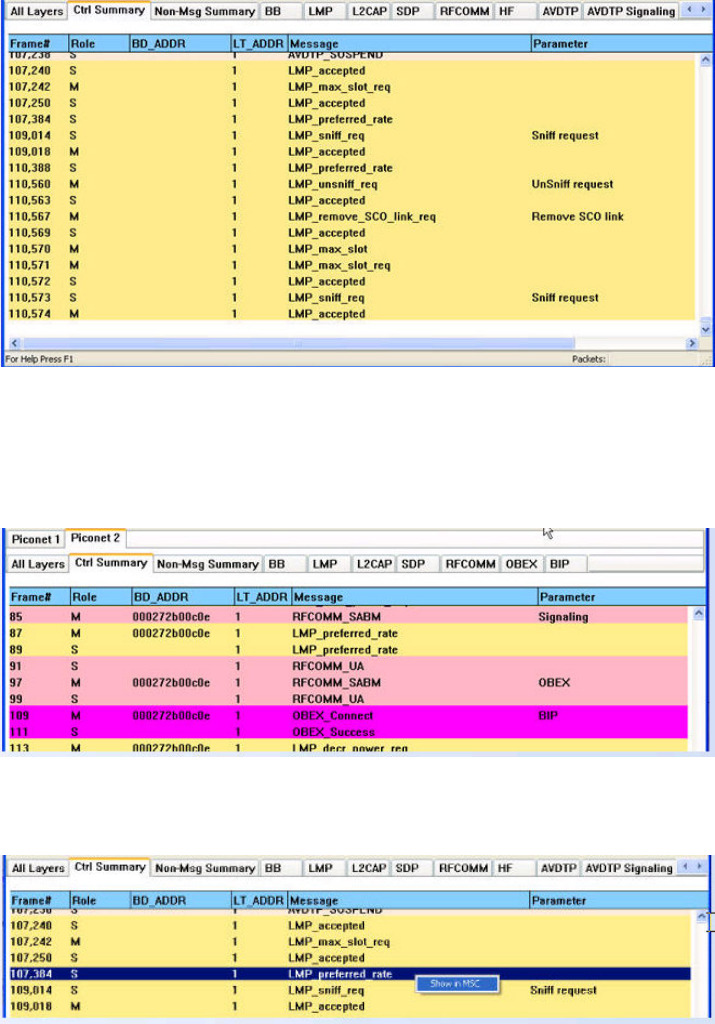The width and height of the screenshot is (715, 1024).
Task: Select the Piconet 2 tab
Action: pyautogui.click(x=95, y=539)
